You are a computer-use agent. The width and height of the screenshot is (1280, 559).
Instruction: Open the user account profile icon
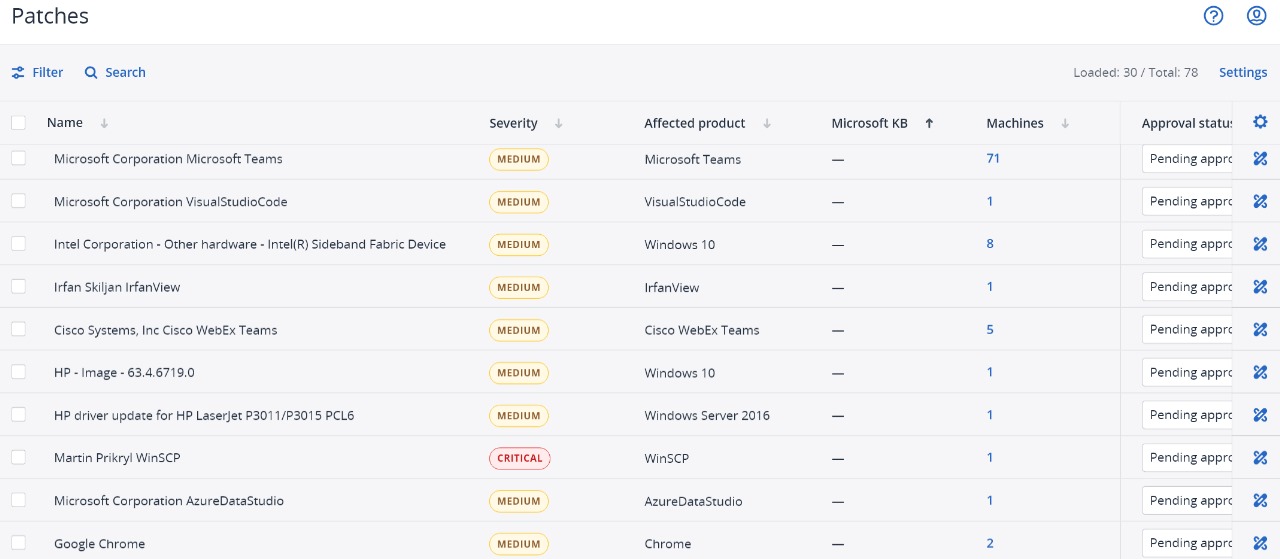click(x=1257, y=16)
